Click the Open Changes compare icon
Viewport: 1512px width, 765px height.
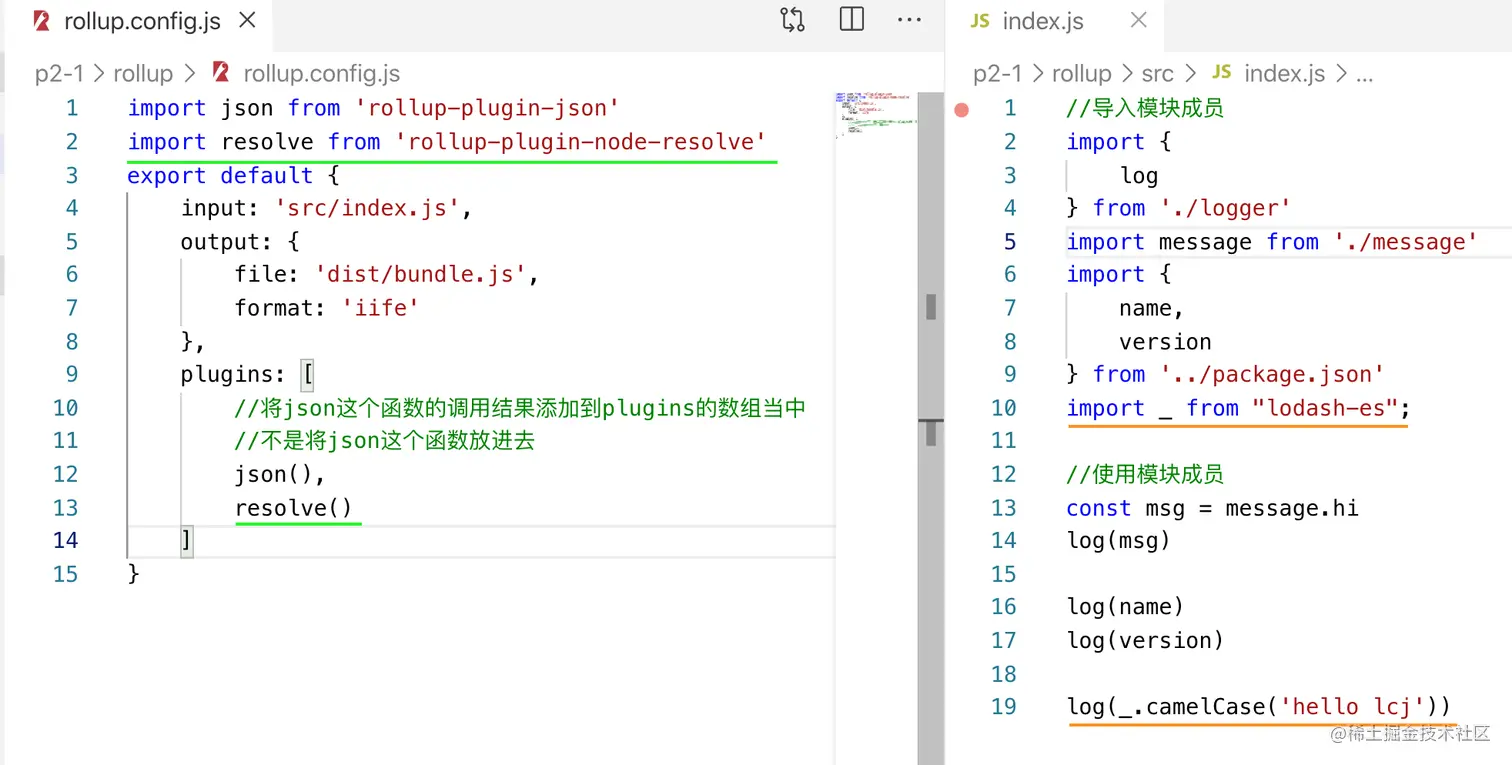pyautogui.click(x=792, y=20)
